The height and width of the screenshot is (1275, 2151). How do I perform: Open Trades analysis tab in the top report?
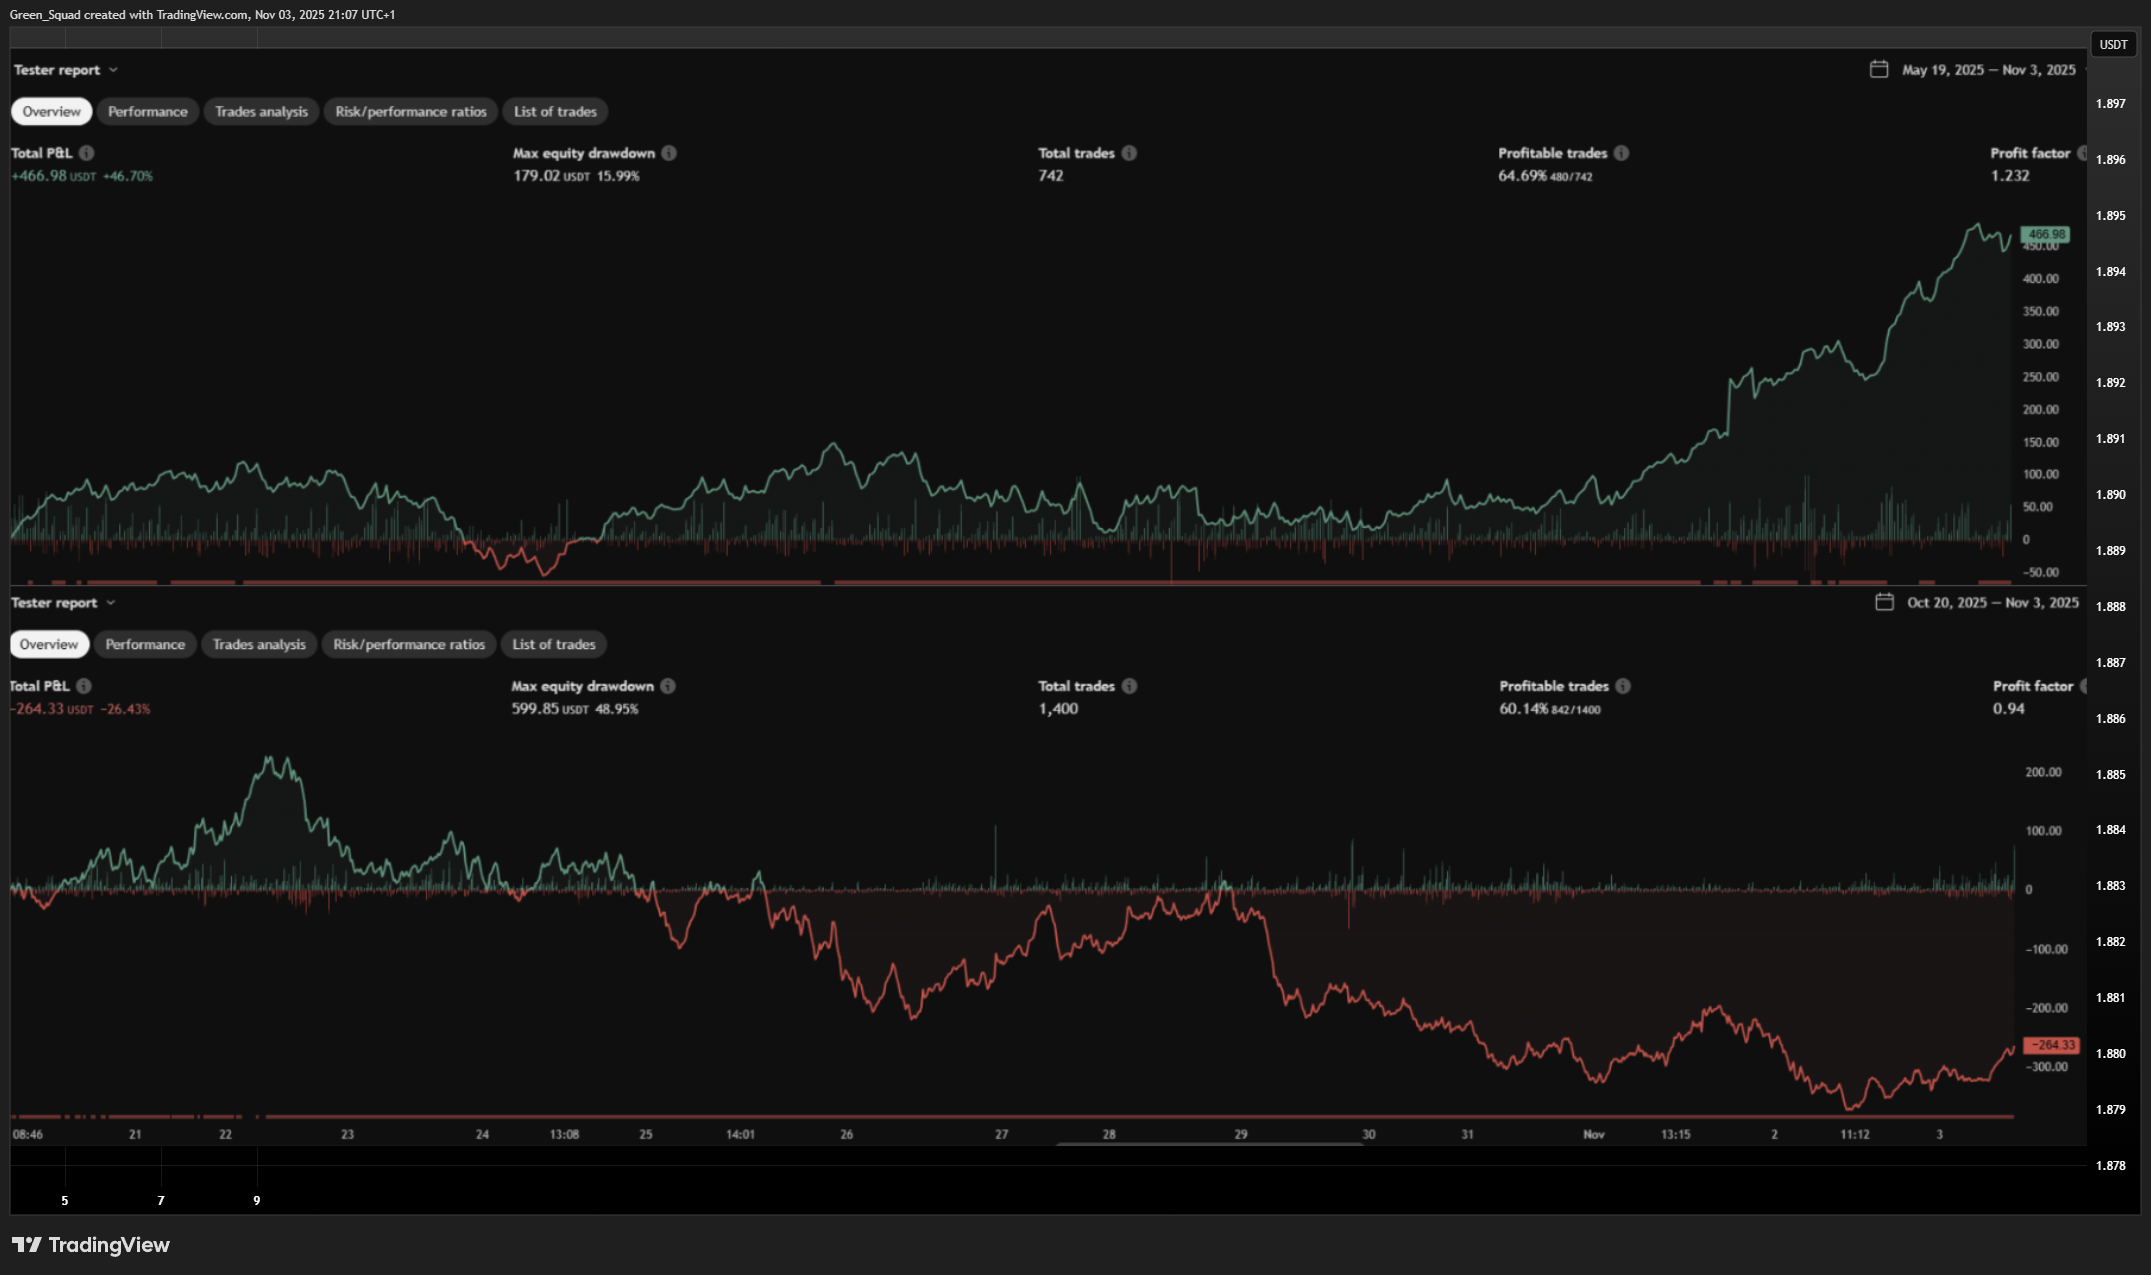tap(262, 111)
